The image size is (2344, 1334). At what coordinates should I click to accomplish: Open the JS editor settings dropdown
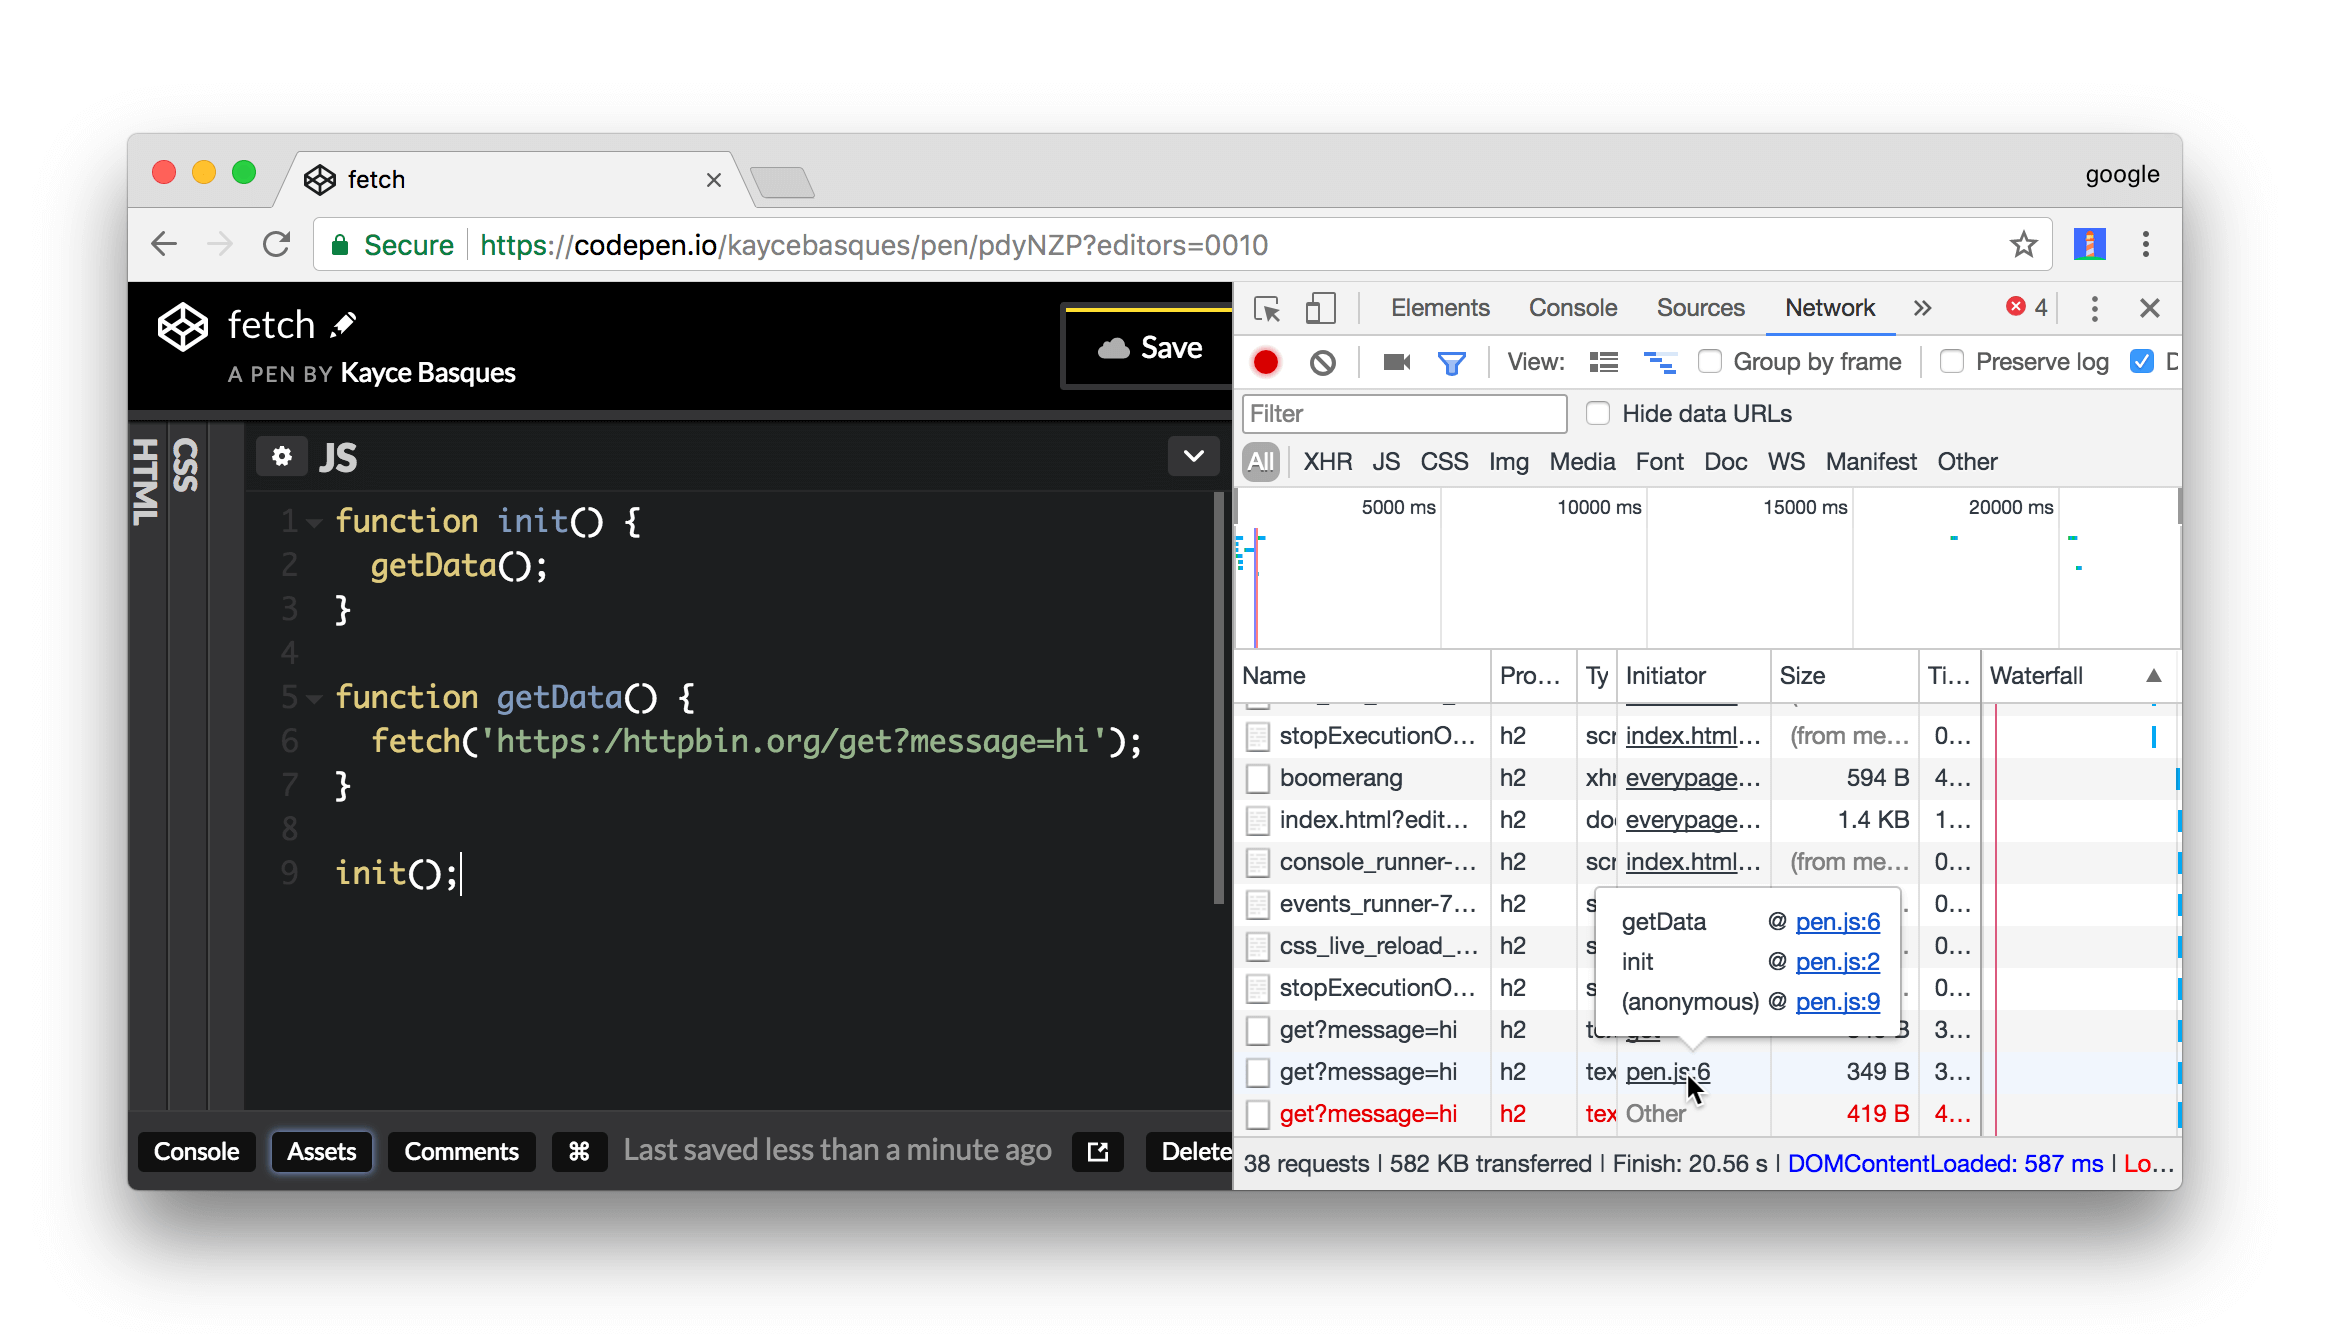[1195, 459]
